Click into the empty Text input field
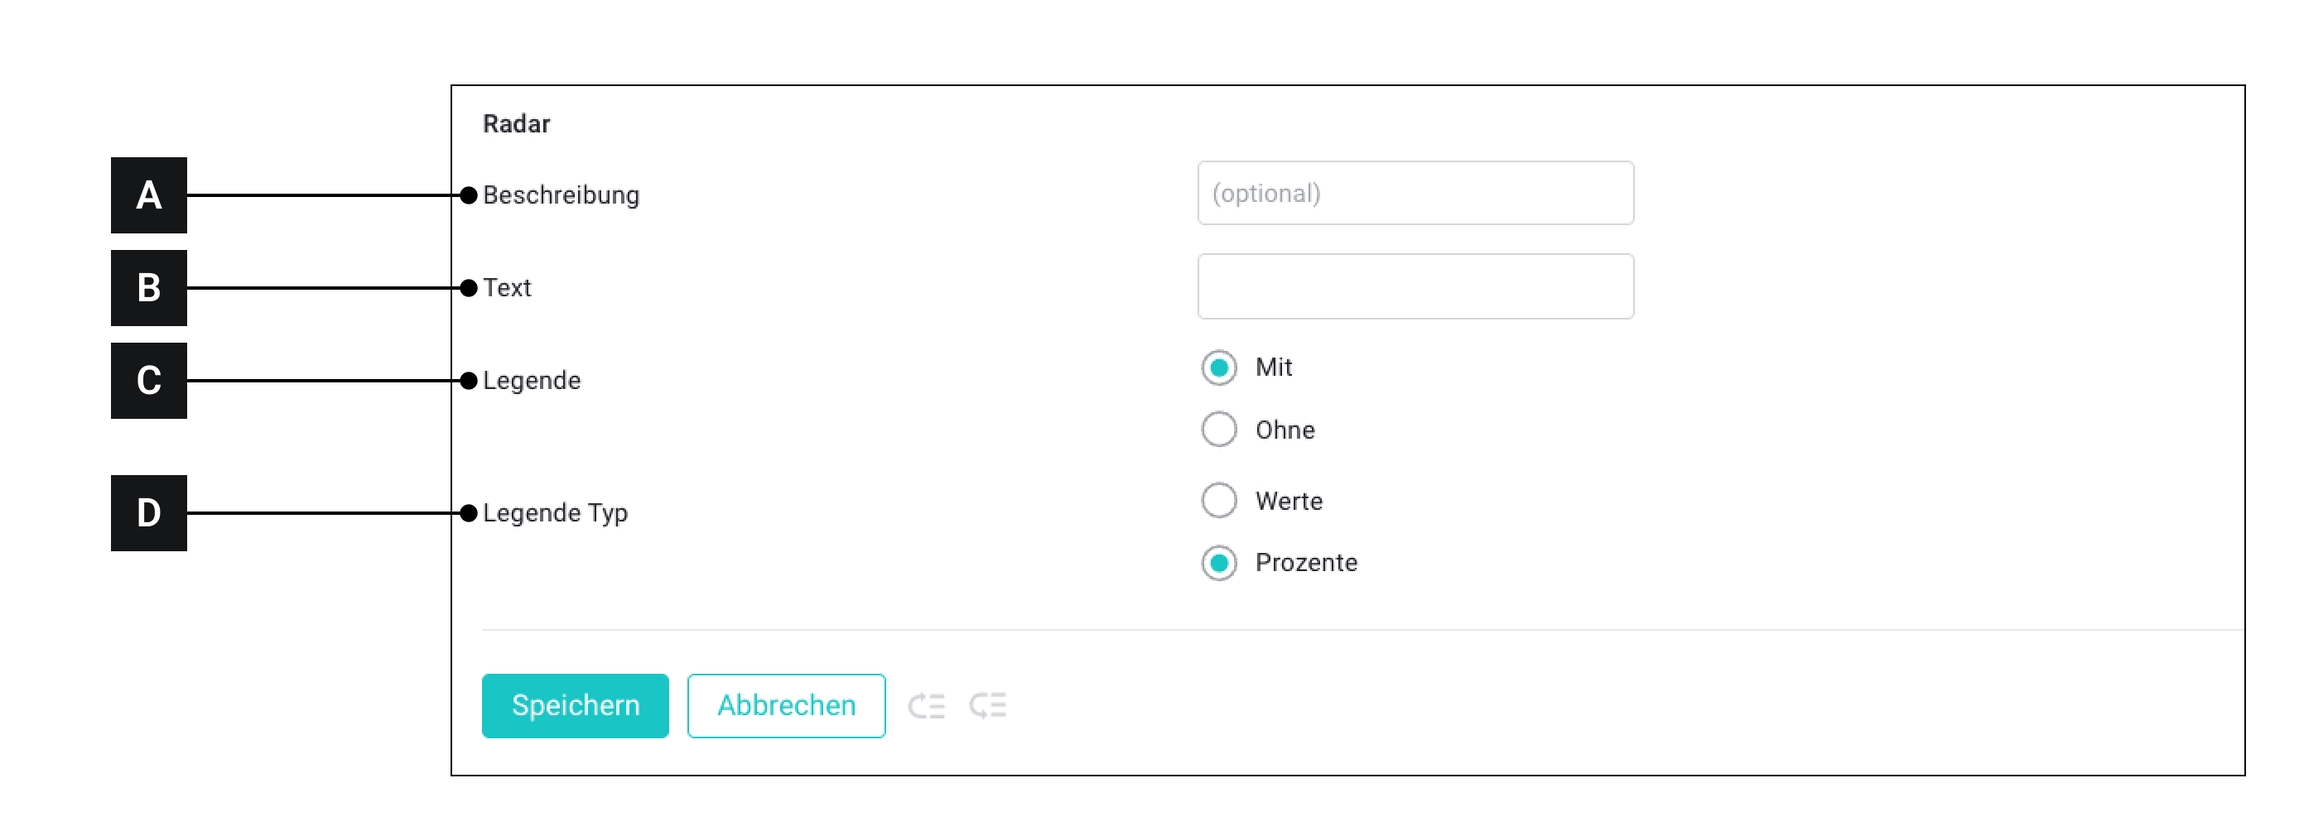2304x831 pixels. coord(1415,287)
